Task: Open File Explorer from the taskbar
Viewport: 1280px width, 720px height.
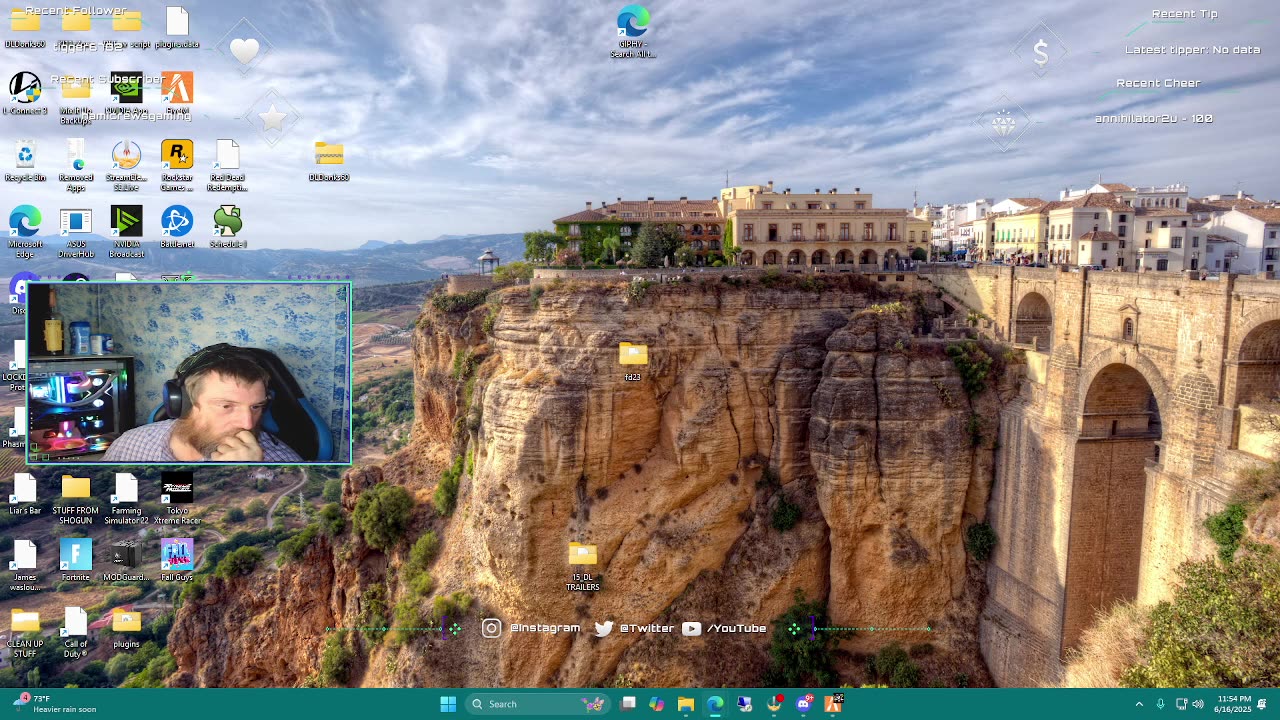Action: 686,704
